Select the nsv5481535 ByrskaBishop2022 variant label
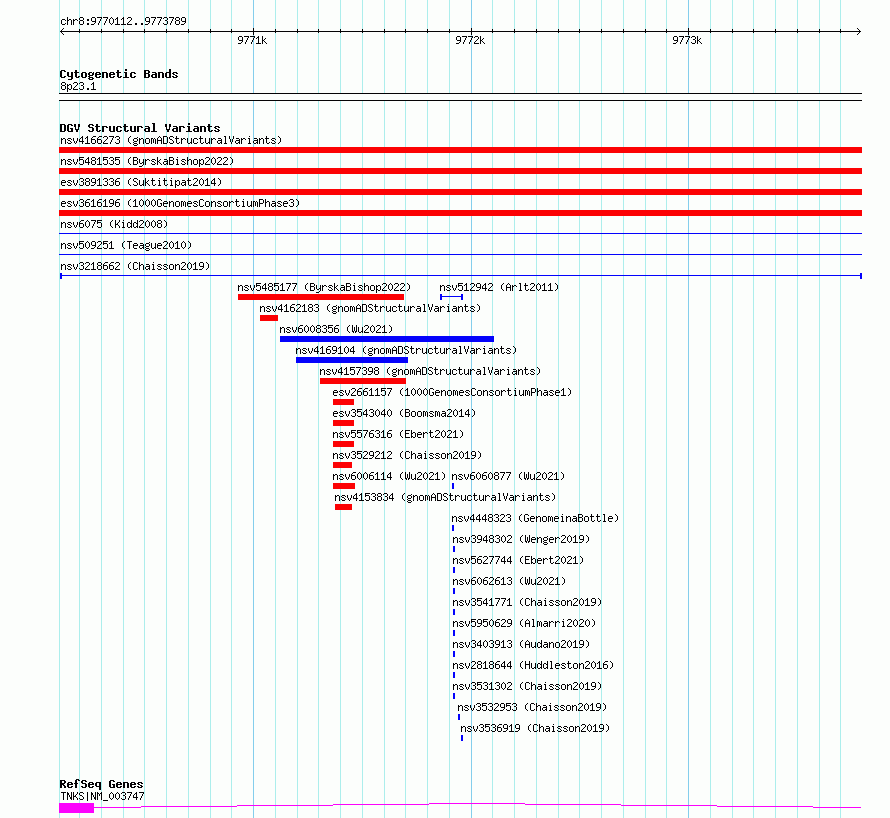Screen dimensions: 890x818 tap(147, 161)
